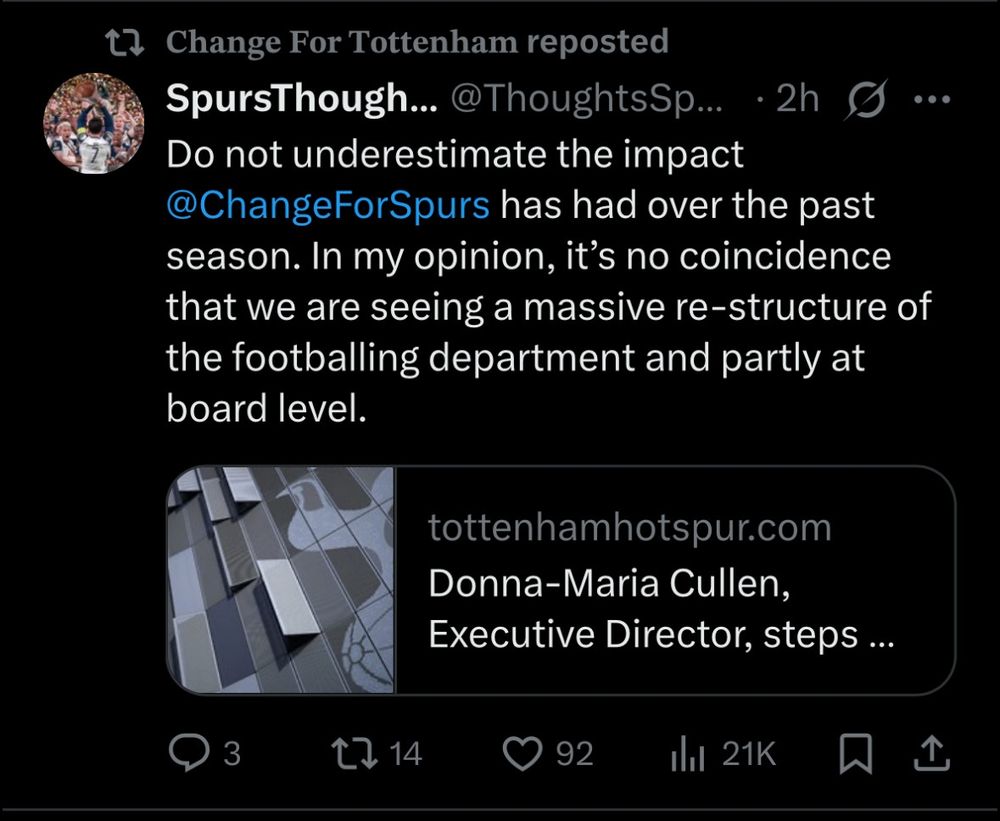This screenshot has height=821, width=1000.
Task: Open the tweet by clicking its body text
Action: click(548, 307)
